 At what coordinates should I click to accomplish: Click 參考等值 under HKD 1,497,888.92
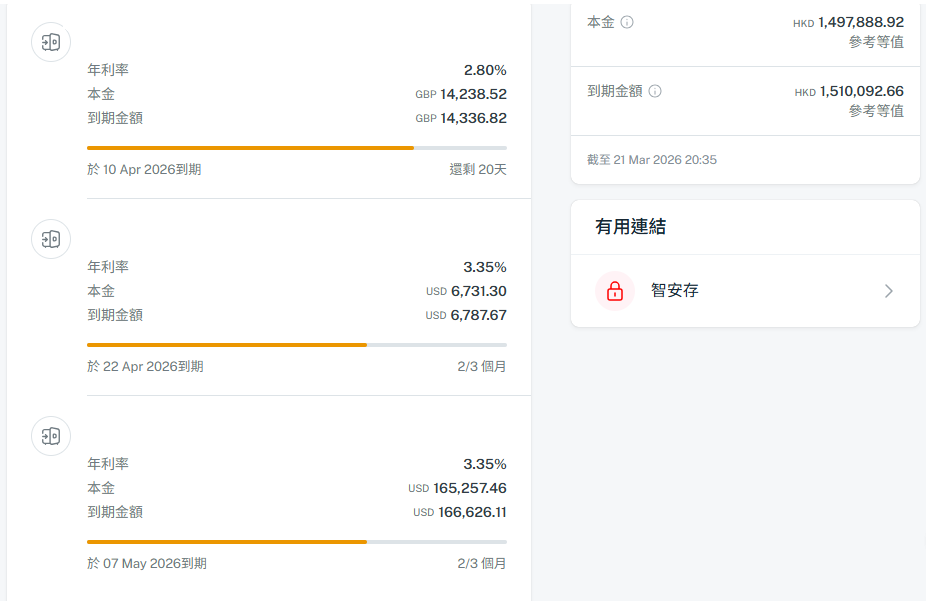[x=876, y=42]
